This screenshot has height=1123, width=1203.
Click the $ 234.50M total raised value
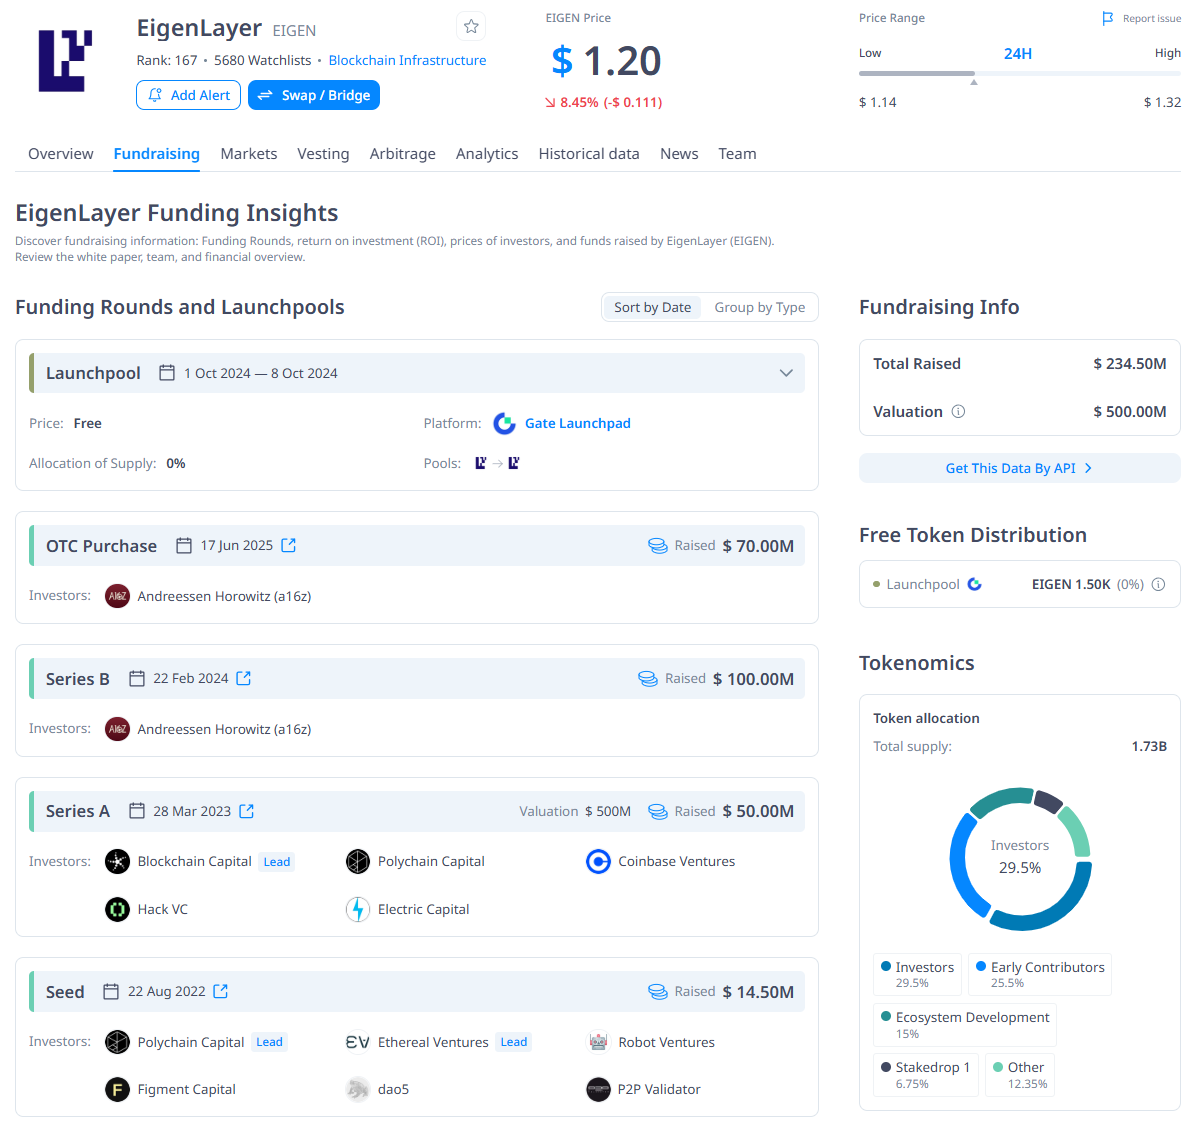[1129, 364]
